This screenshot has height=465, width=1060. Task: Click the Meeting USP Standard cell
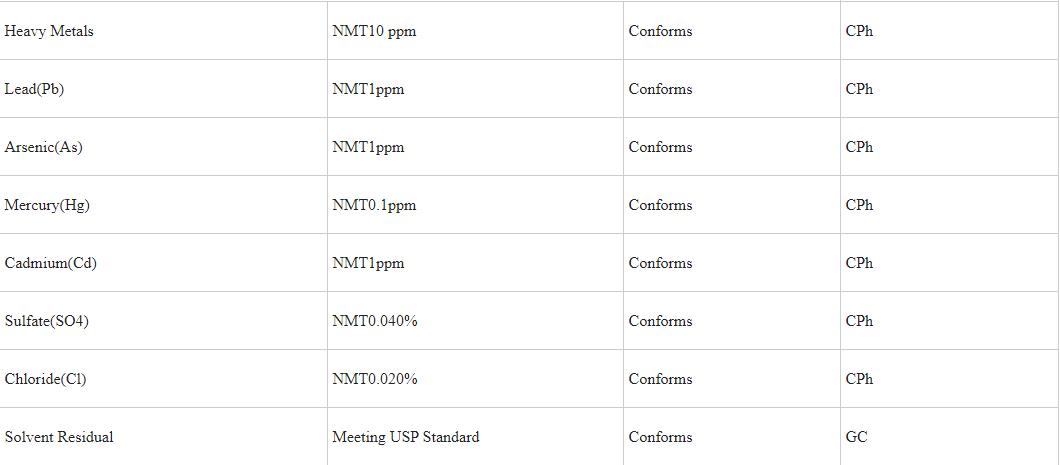pos(405,437)
